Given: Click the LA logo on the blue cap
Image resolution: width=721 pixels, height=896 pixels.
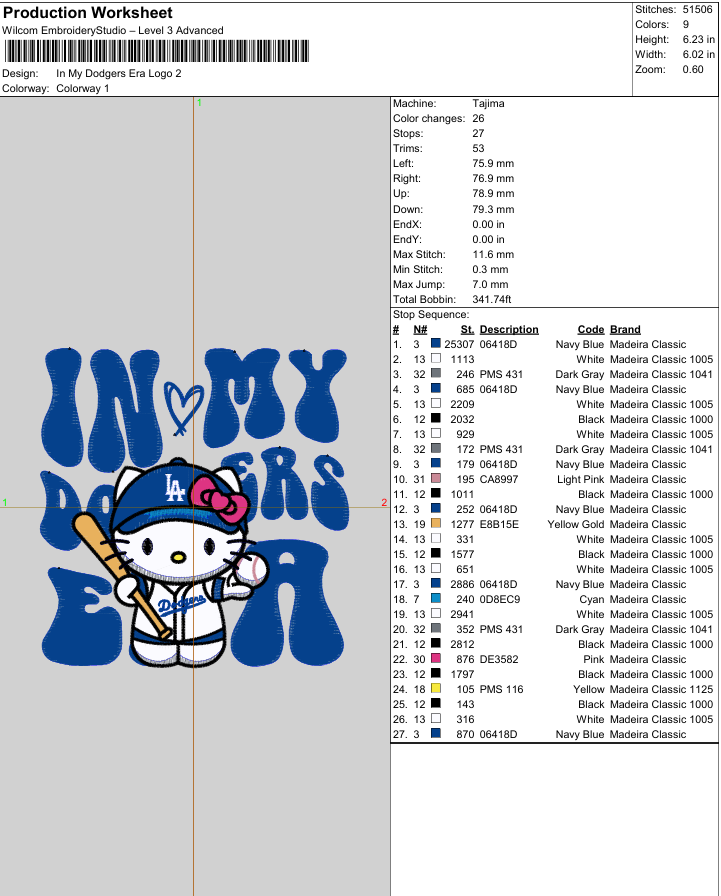Looking at the screenshot, I should click(x=174, y=486).
